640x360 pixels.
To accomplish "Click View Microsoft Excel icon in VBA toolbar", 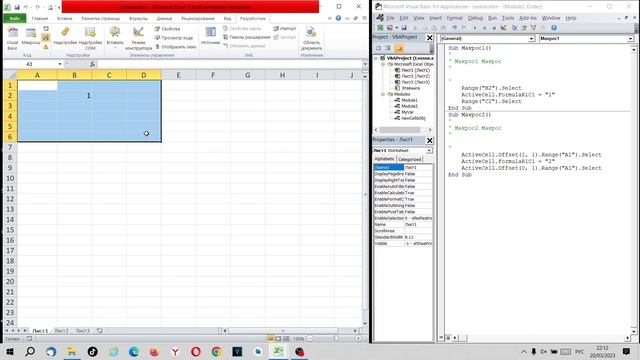I will 380,28.
